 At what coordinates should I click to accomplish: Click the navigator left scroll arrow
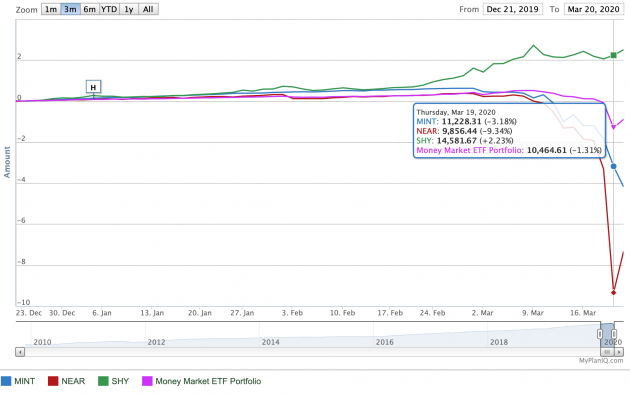(20, 352)
